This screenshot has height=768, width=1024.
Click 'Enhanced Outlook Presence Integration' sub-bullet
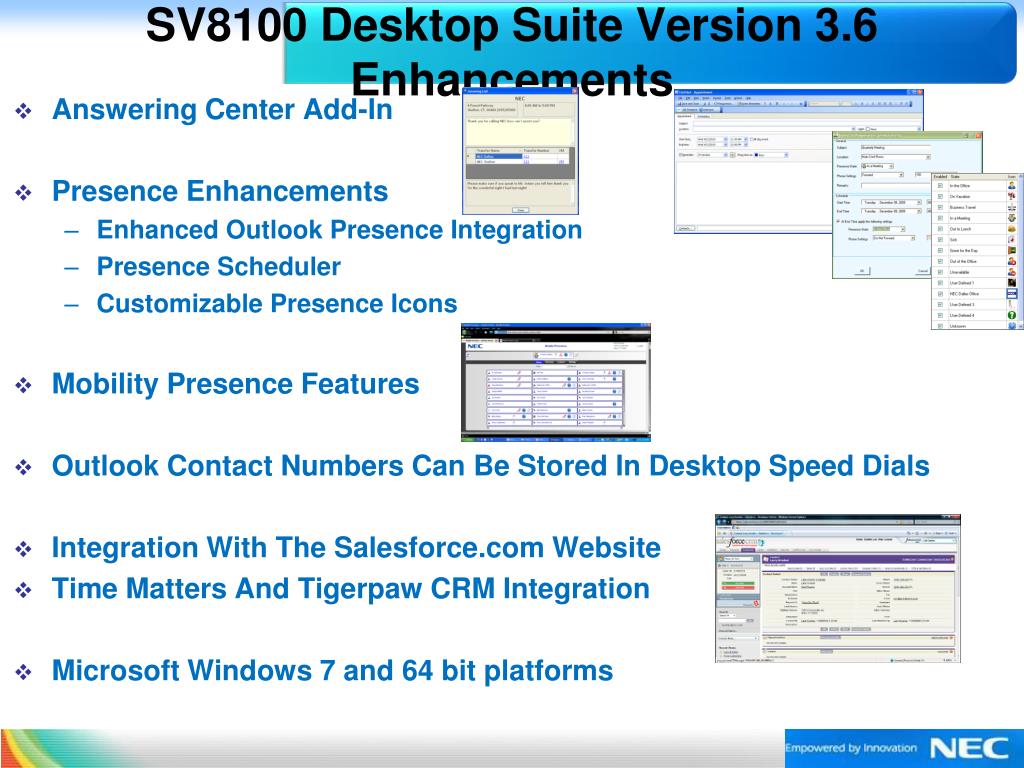click(x=340, y=230)
